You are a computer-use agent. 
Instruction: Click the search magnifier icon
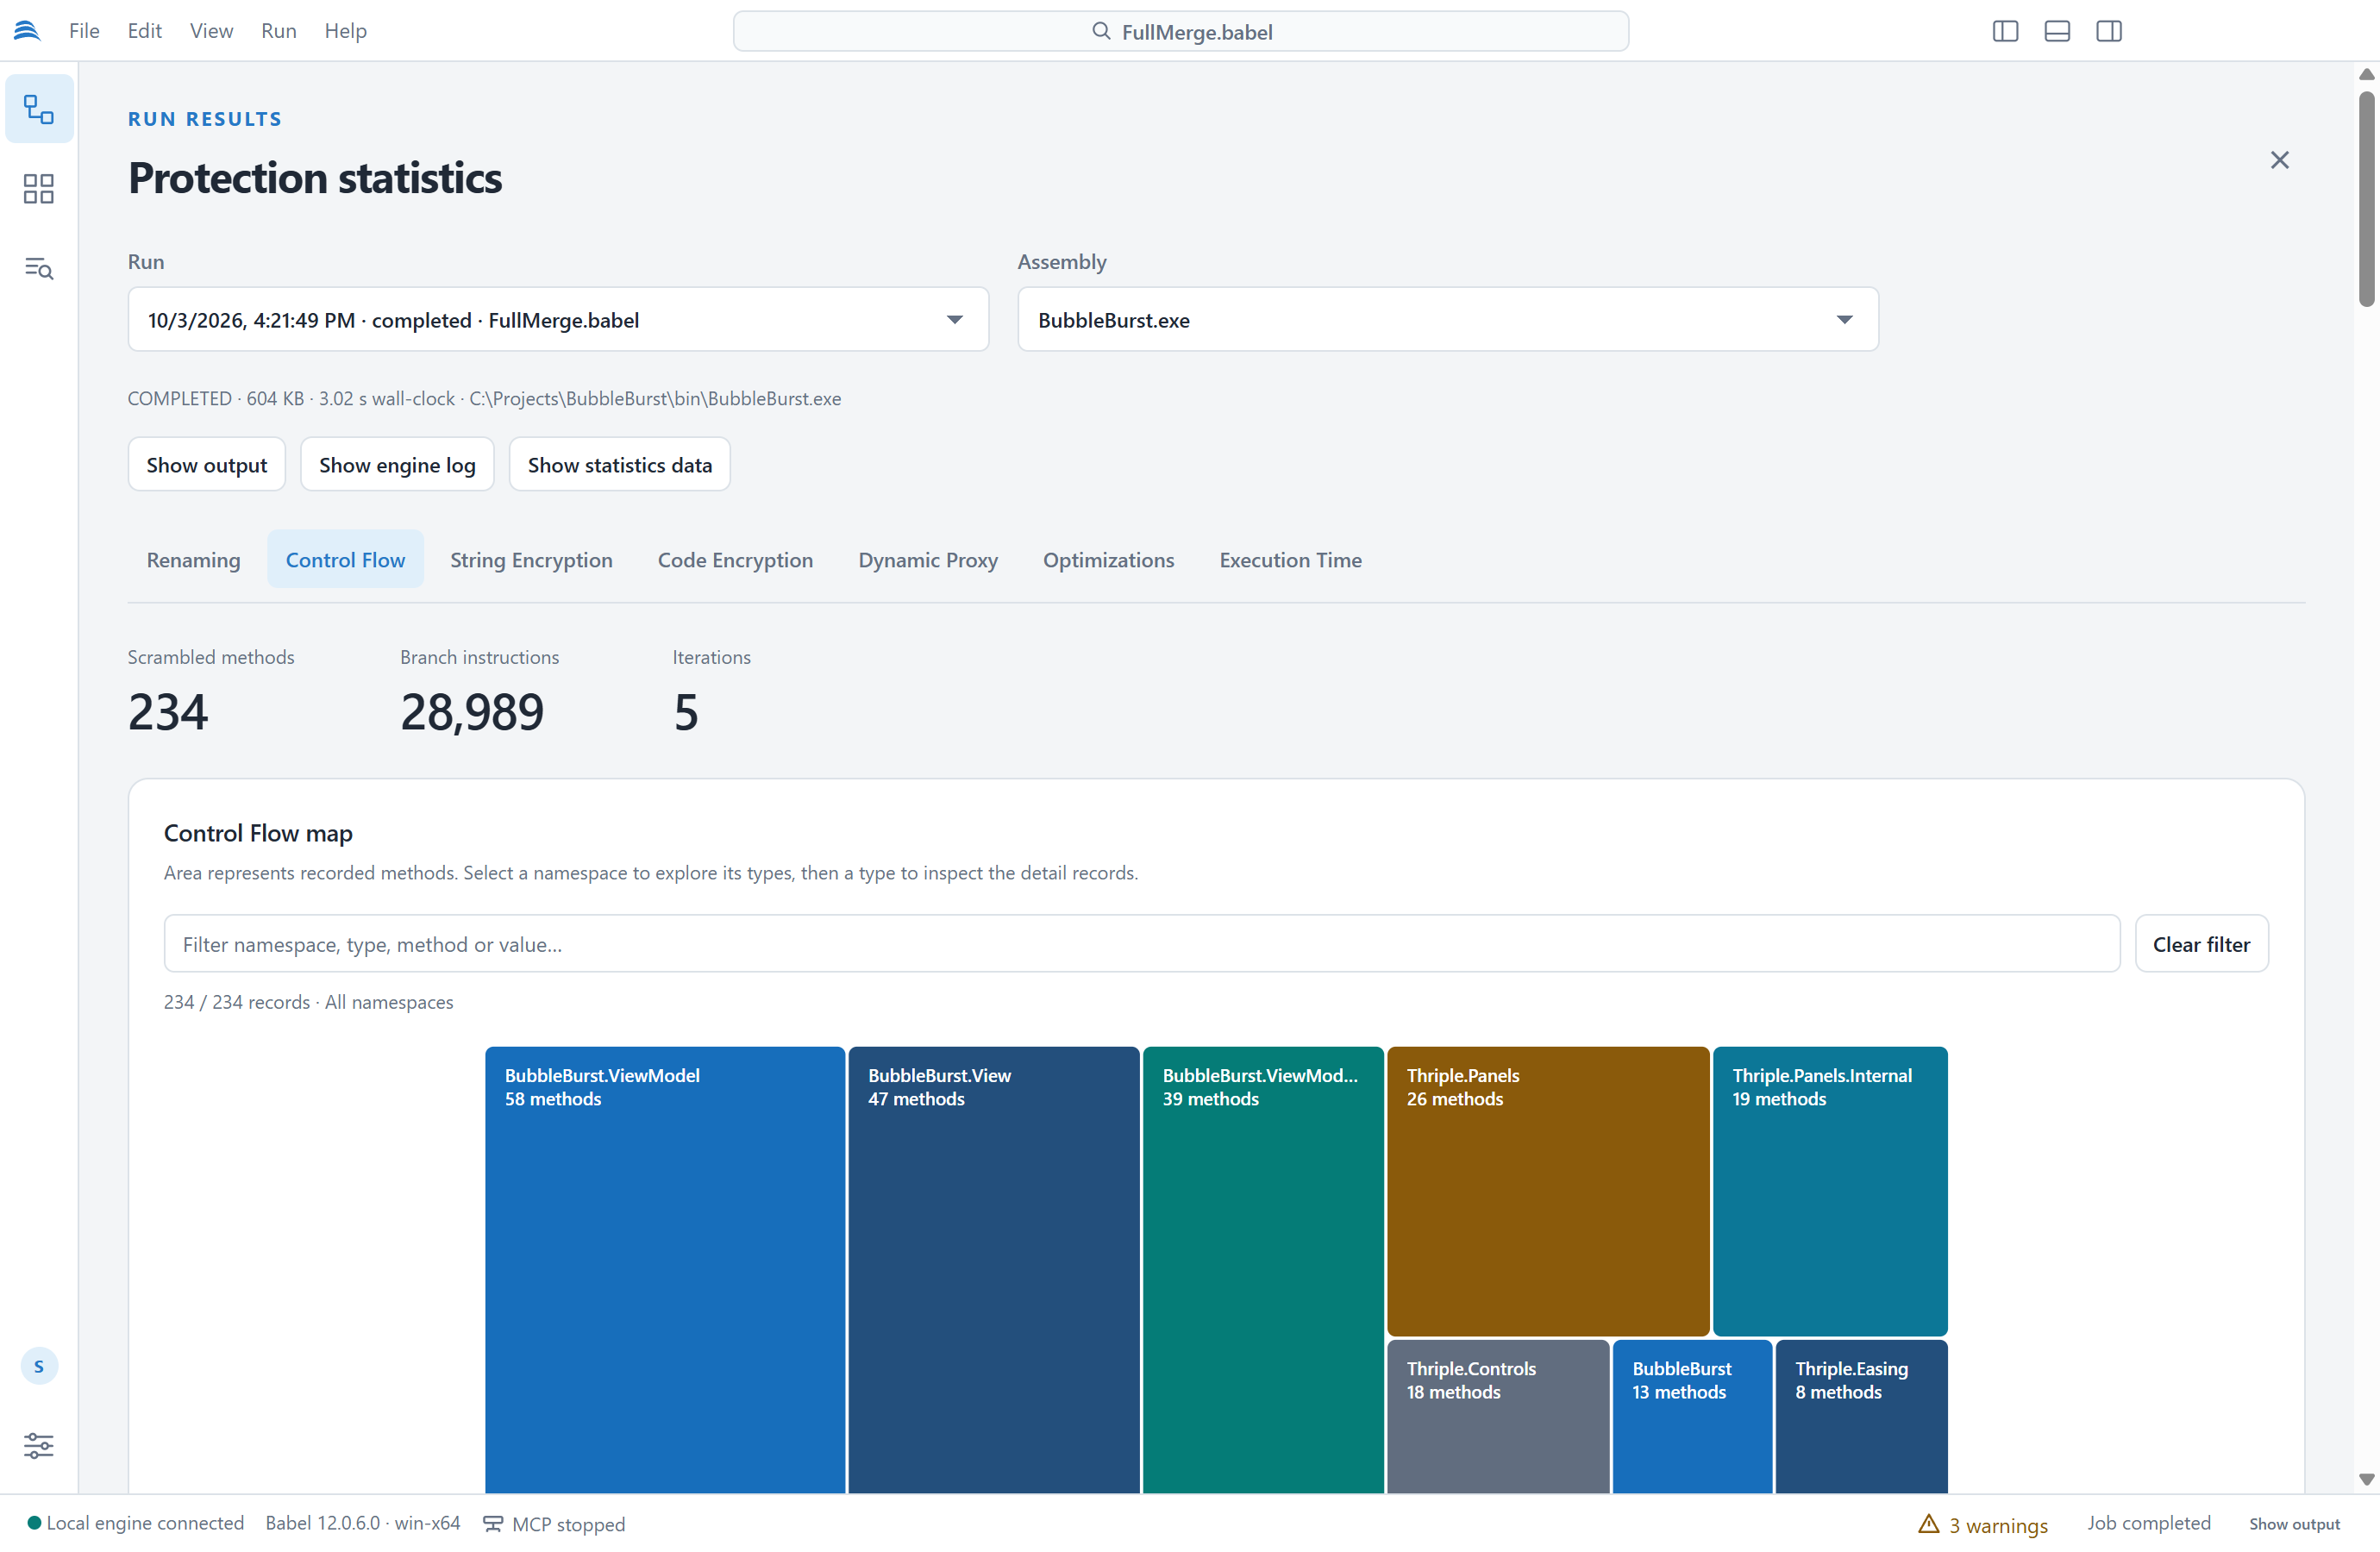coord(1101,31)
